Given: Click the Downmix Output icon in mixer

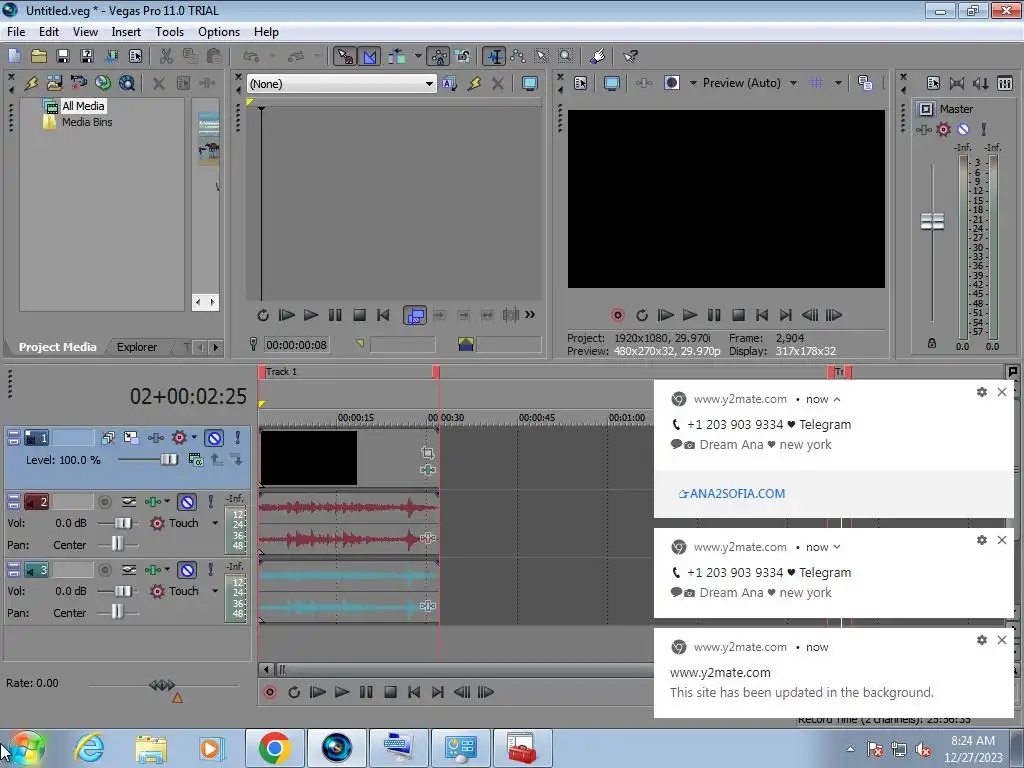Looking at the screenshot, I should click(x=957, y=83).
